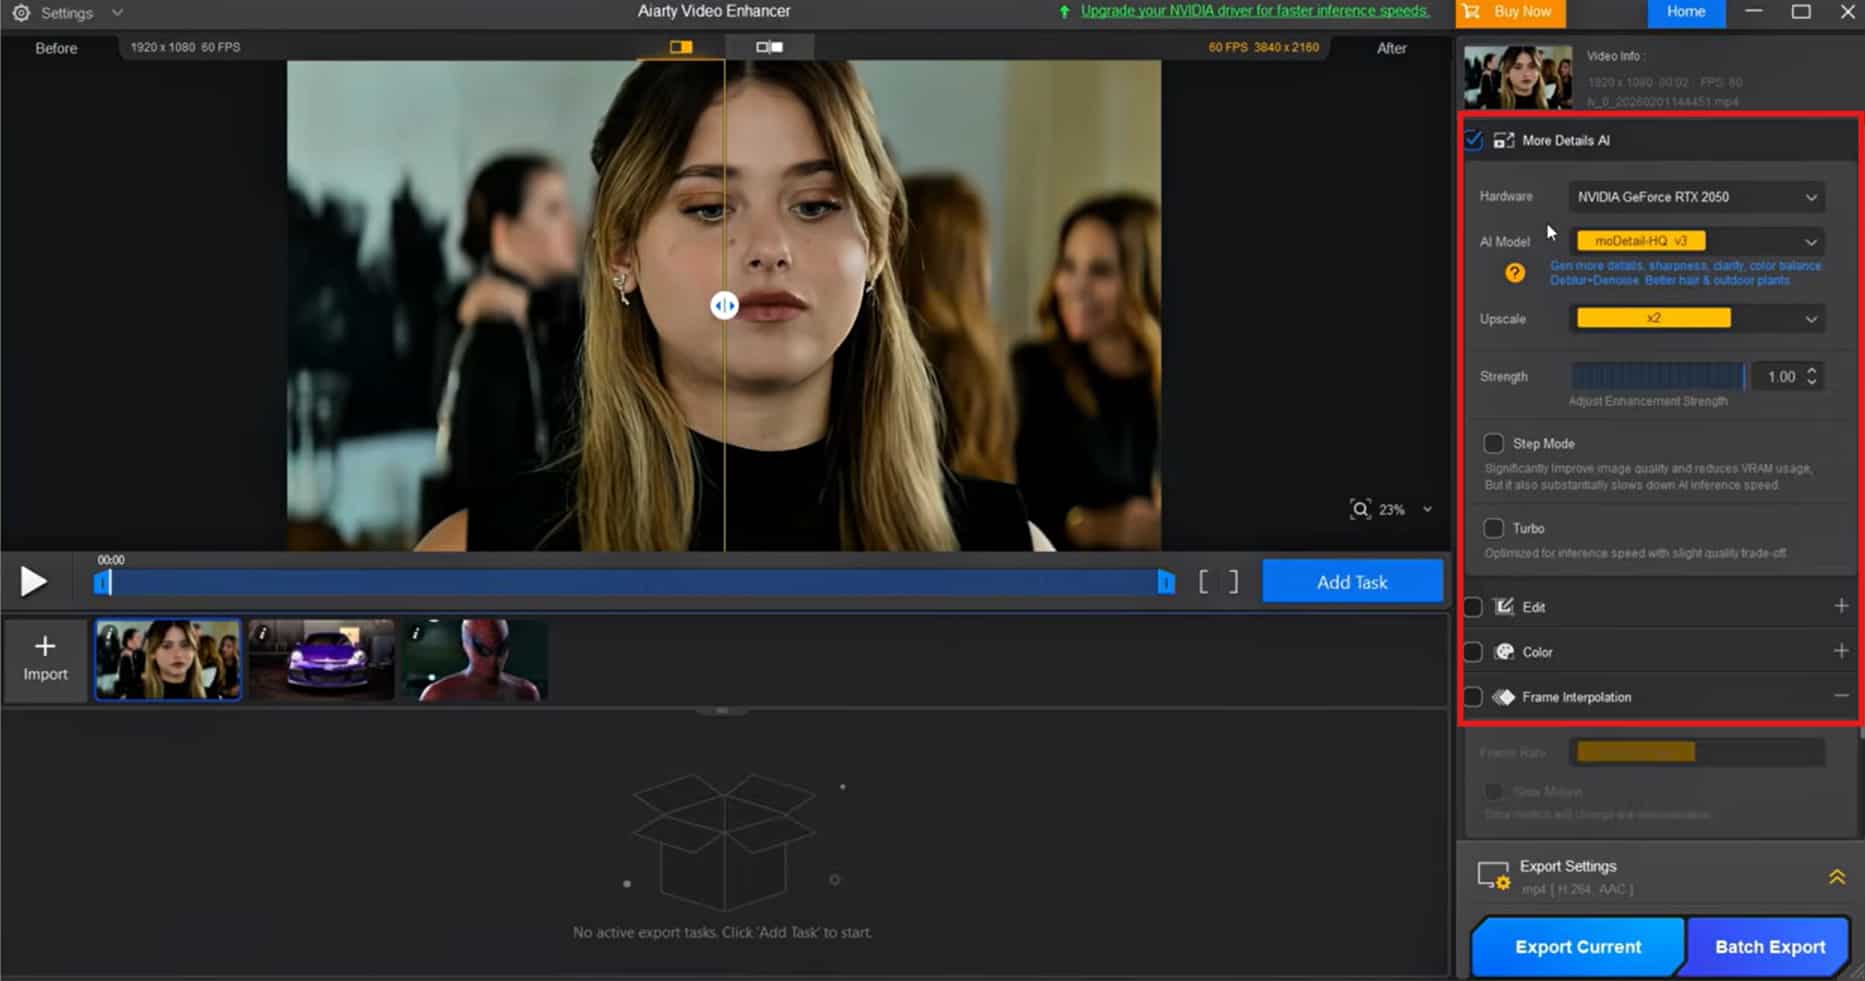Image resolution: width=1865 pixels, height=981 pixels.
Task: Adjust the Strength slider
Action: click(x=1658, y=376)
